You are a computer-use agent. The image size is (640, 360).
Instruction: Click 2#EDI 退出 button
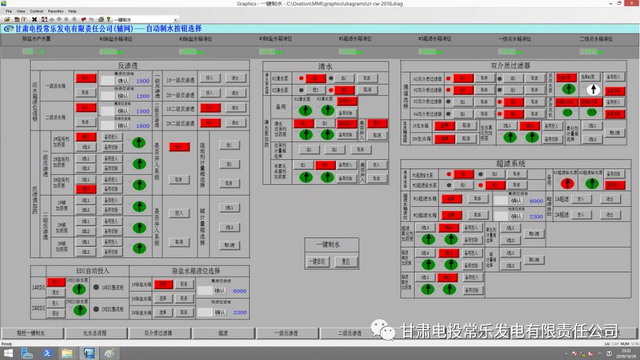pyautogui.click(x=56, y=313)
